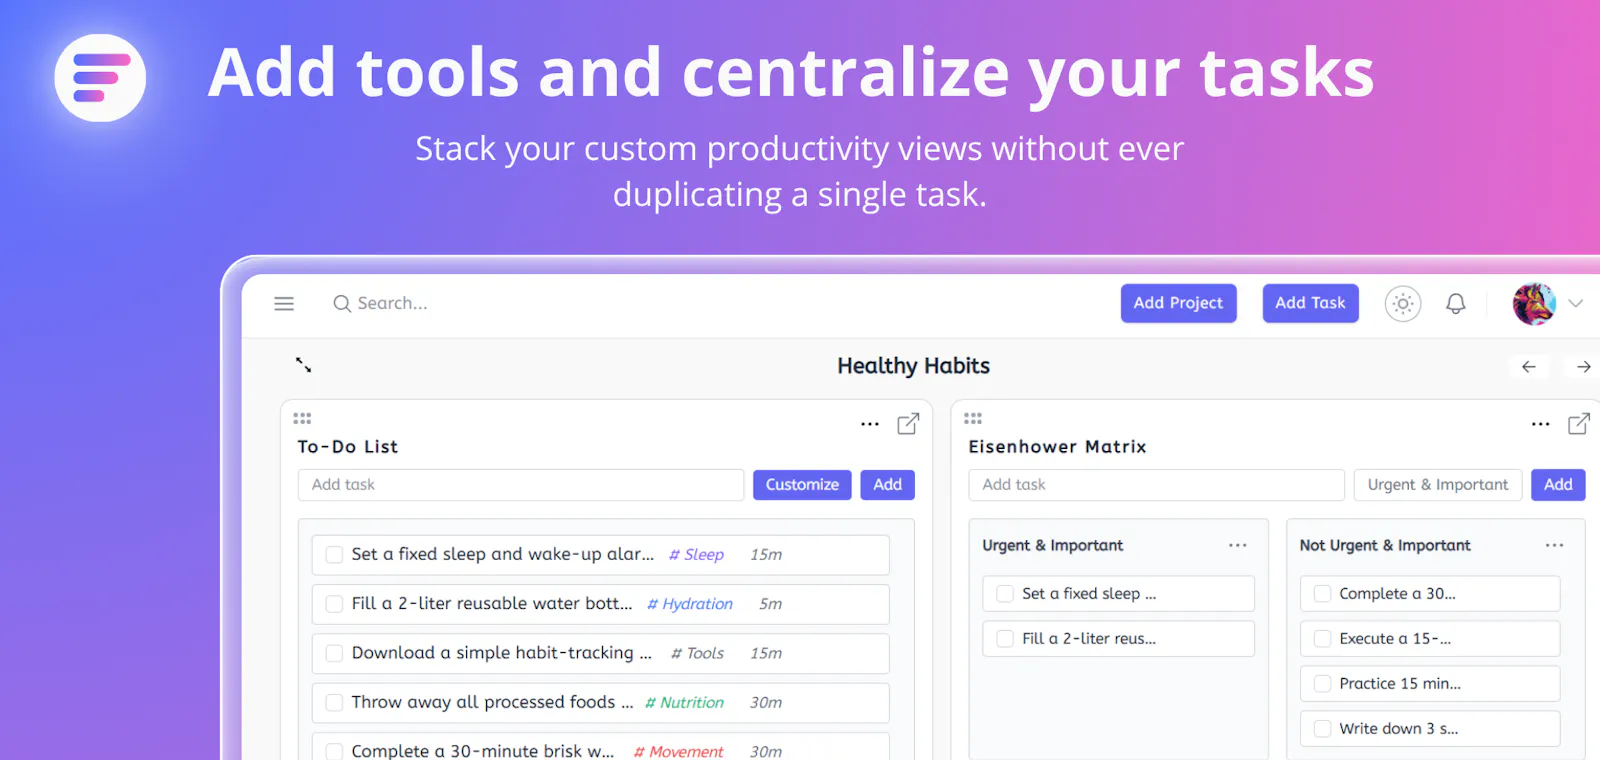This screenshot has width=1600, height=760.
Task: Check off 'Download a simple habit-tracking' task
Action: [335, 653]
